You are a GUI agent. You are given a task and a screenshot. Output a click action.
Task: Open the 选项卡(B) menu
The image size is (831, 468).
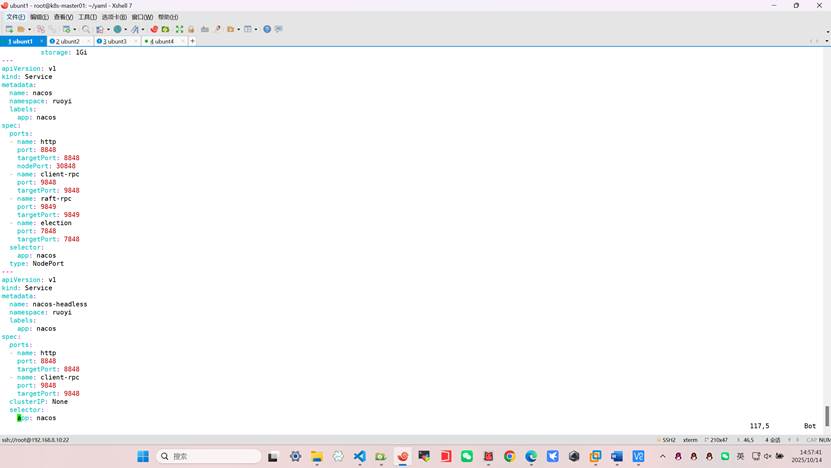pyautogui.click(x=114, y=17)
